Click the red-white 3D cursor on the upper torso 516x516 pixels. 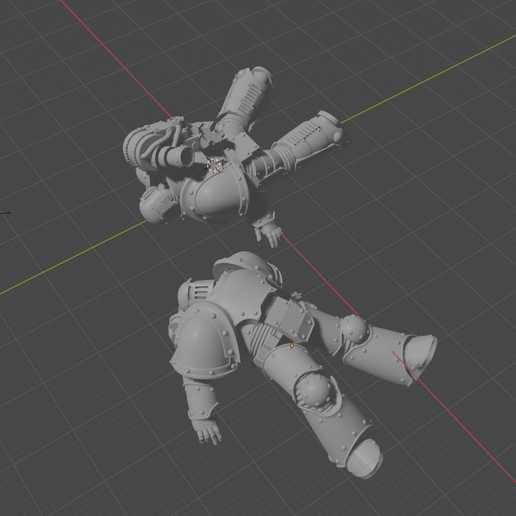214,165
